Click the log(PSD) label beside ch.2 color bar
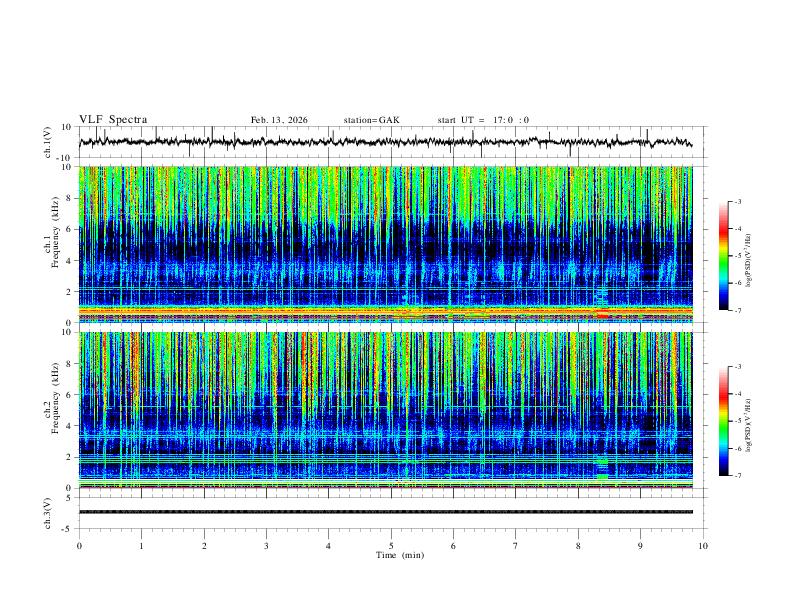Screen dimensions: 792x612 pyautogui.click(x=749, y=425)
